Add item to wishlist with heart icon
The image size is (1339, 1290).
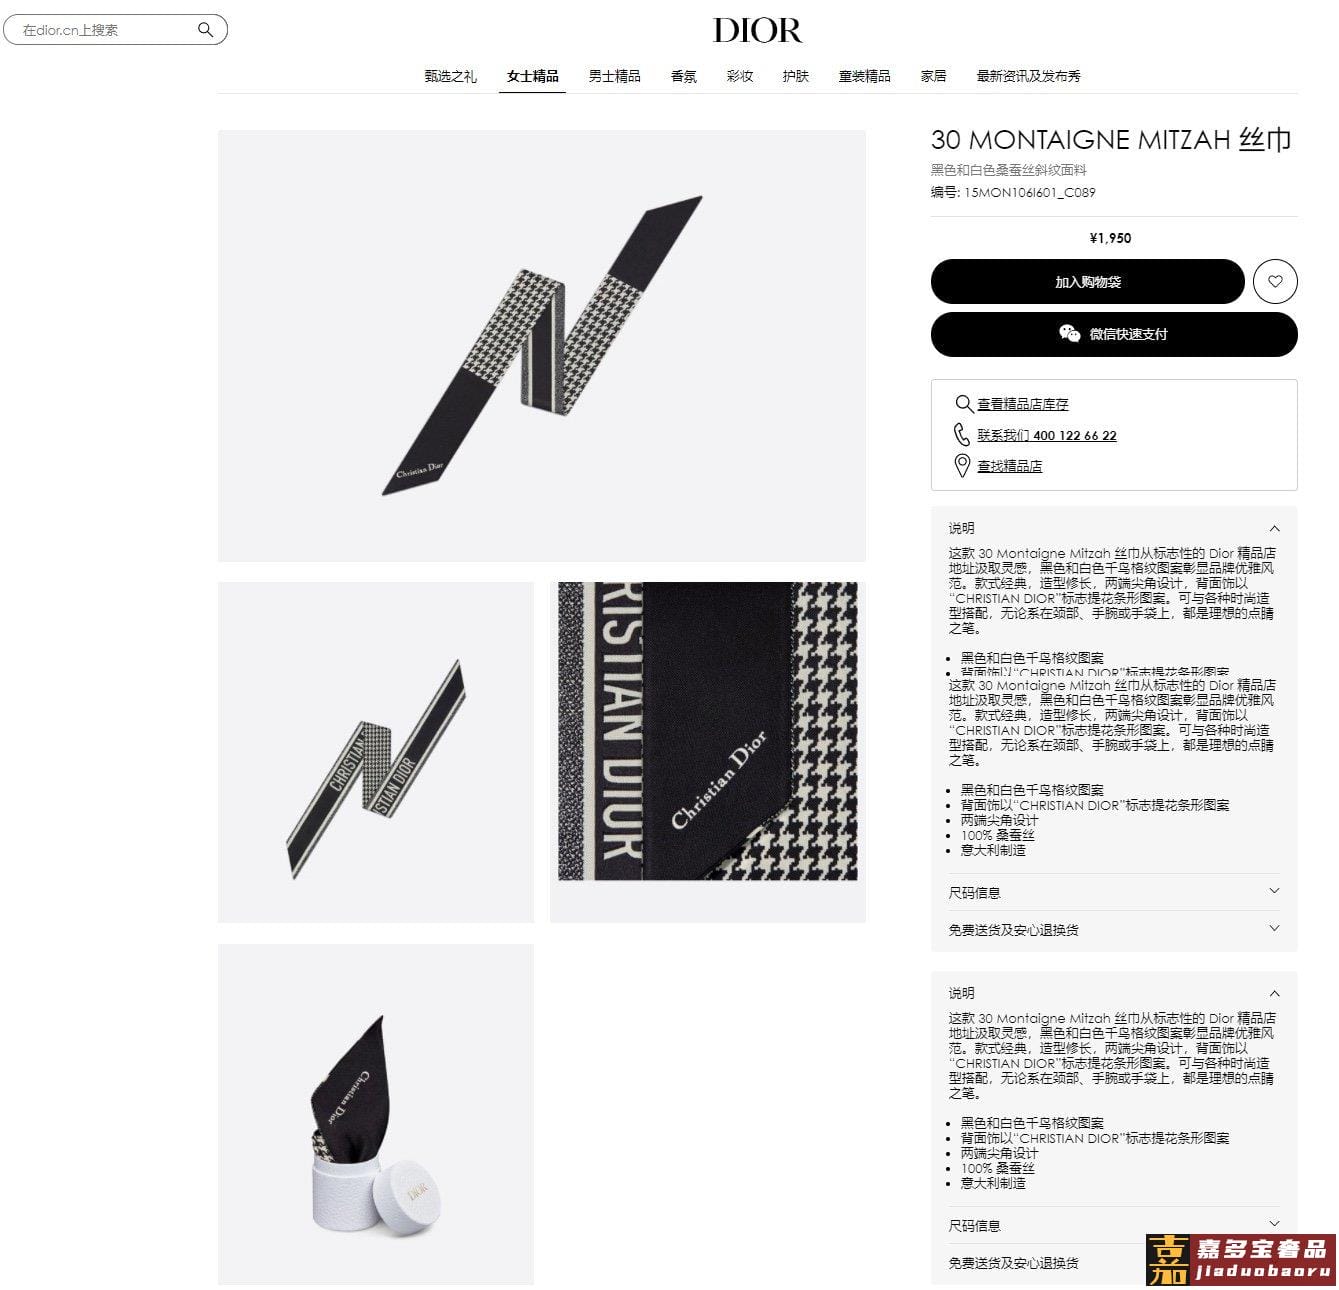[1275, 282]
